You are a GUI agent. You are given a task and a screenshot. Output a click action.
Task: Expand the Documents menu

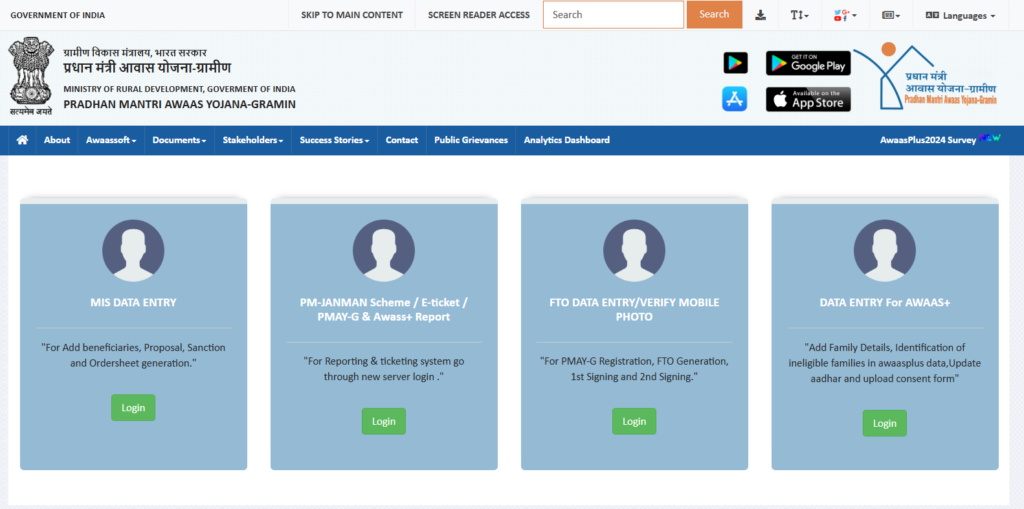[180, 140]
